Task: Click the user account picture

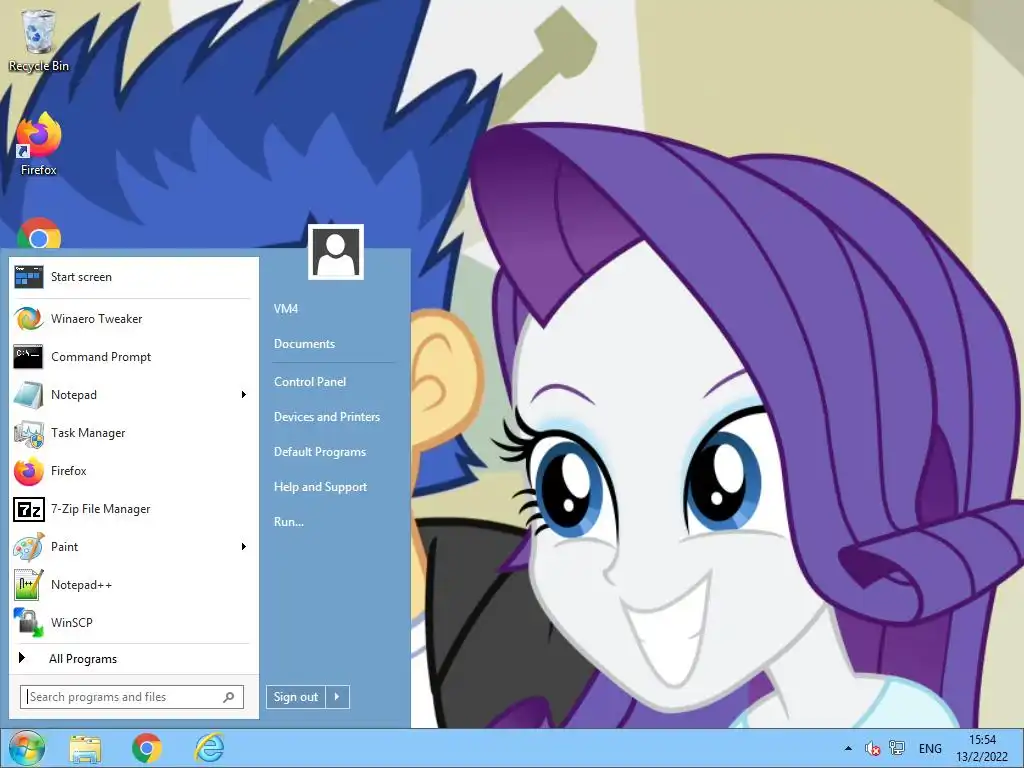Action: pyautogui.click(x=336, y=252)
